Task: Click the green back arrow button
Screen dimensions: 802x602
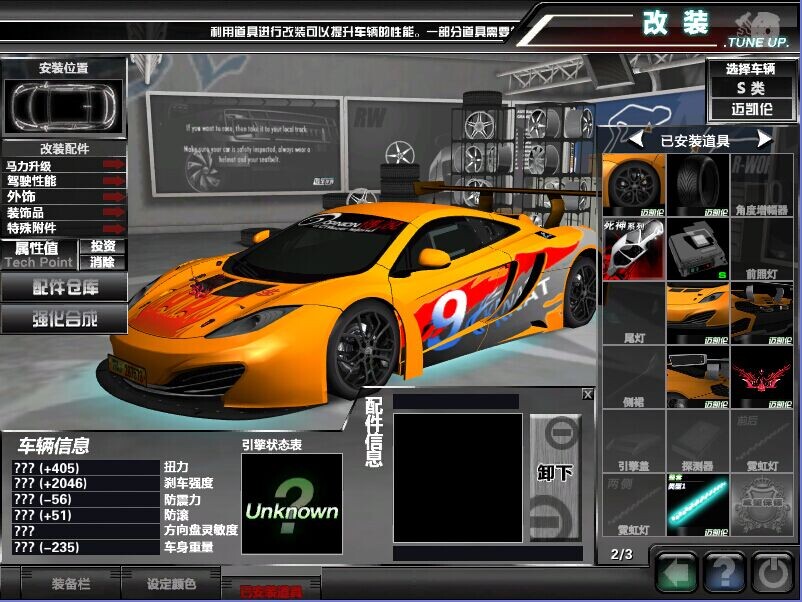Action: [x=676, y=573]
